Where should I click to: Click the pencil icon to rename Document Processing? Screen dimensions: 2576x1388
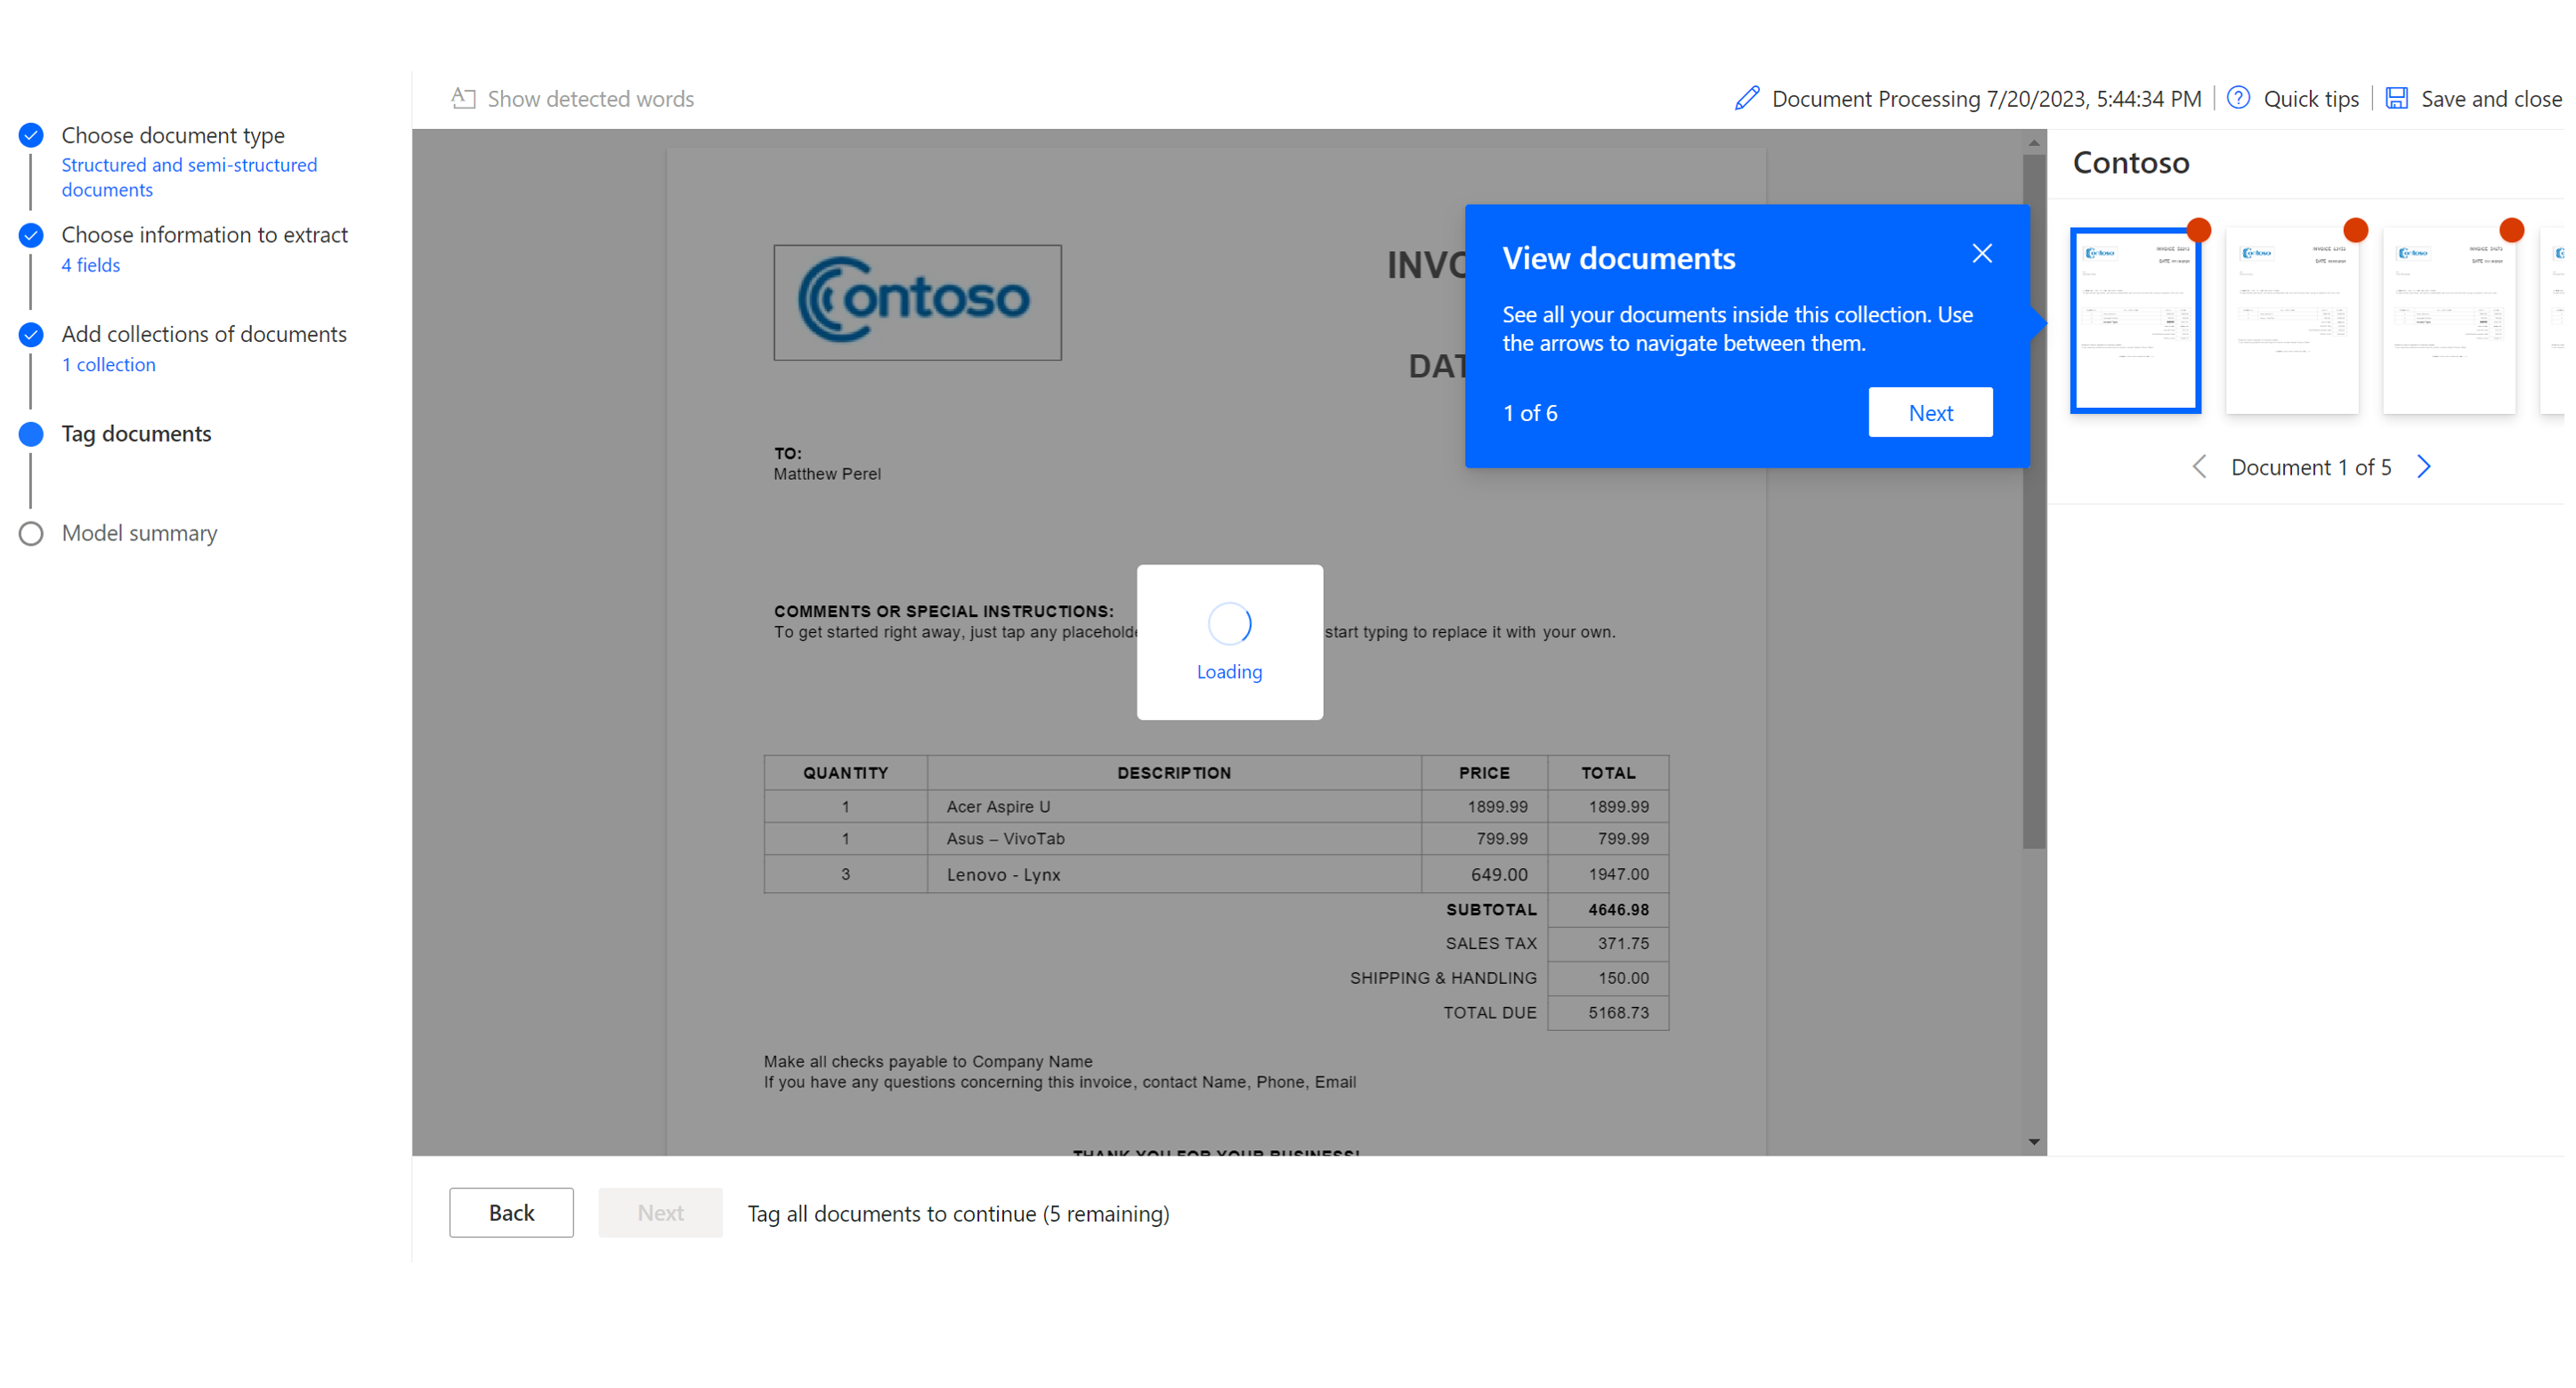coord(1747,97)
